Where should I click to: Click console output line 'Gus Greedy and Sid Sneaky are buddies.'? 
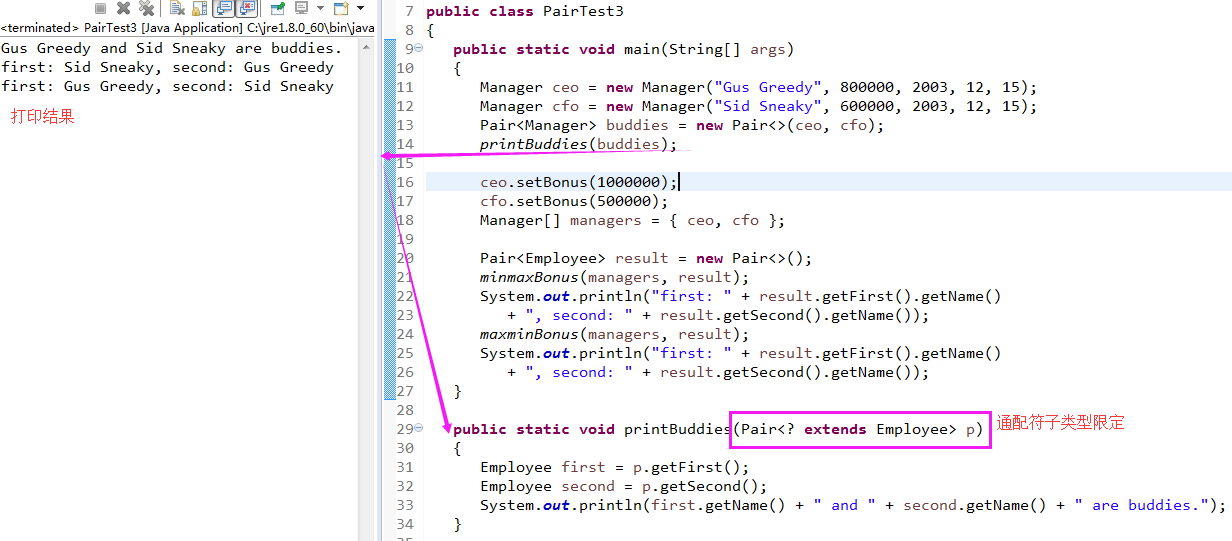pos(171,48)
